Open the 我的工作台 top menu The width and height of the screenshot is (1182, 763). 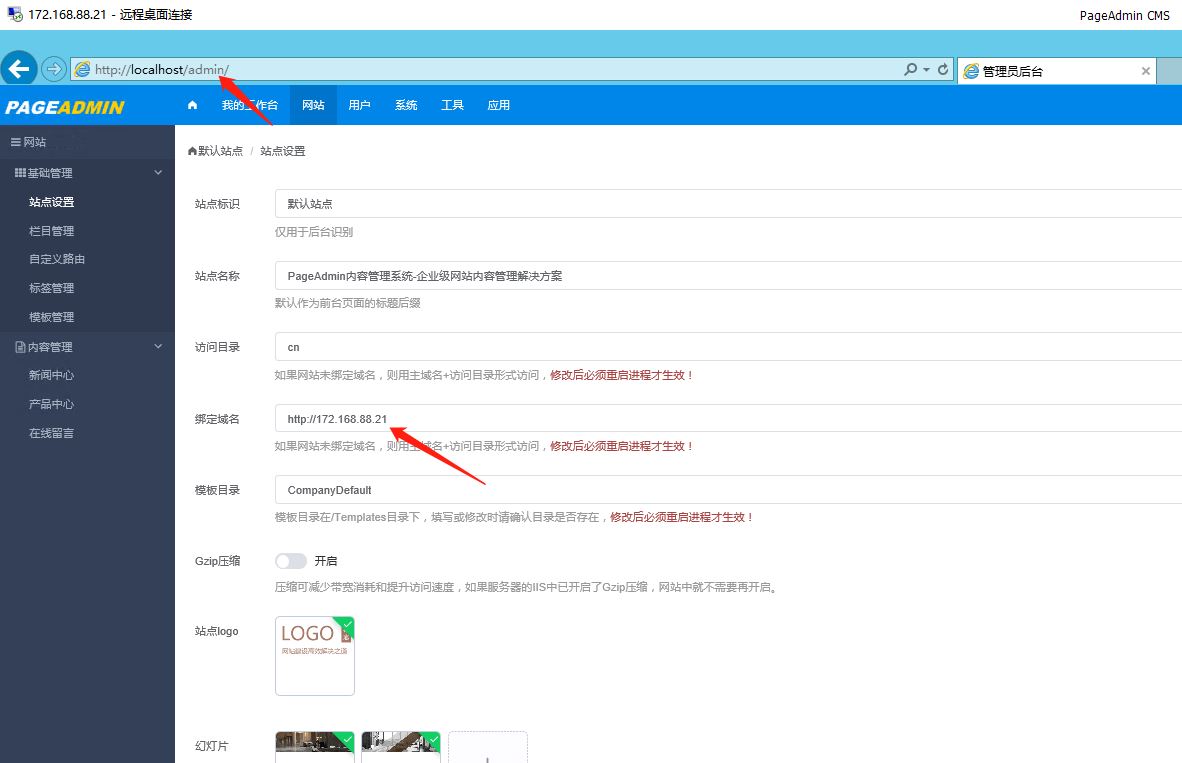tap(250, 105)
